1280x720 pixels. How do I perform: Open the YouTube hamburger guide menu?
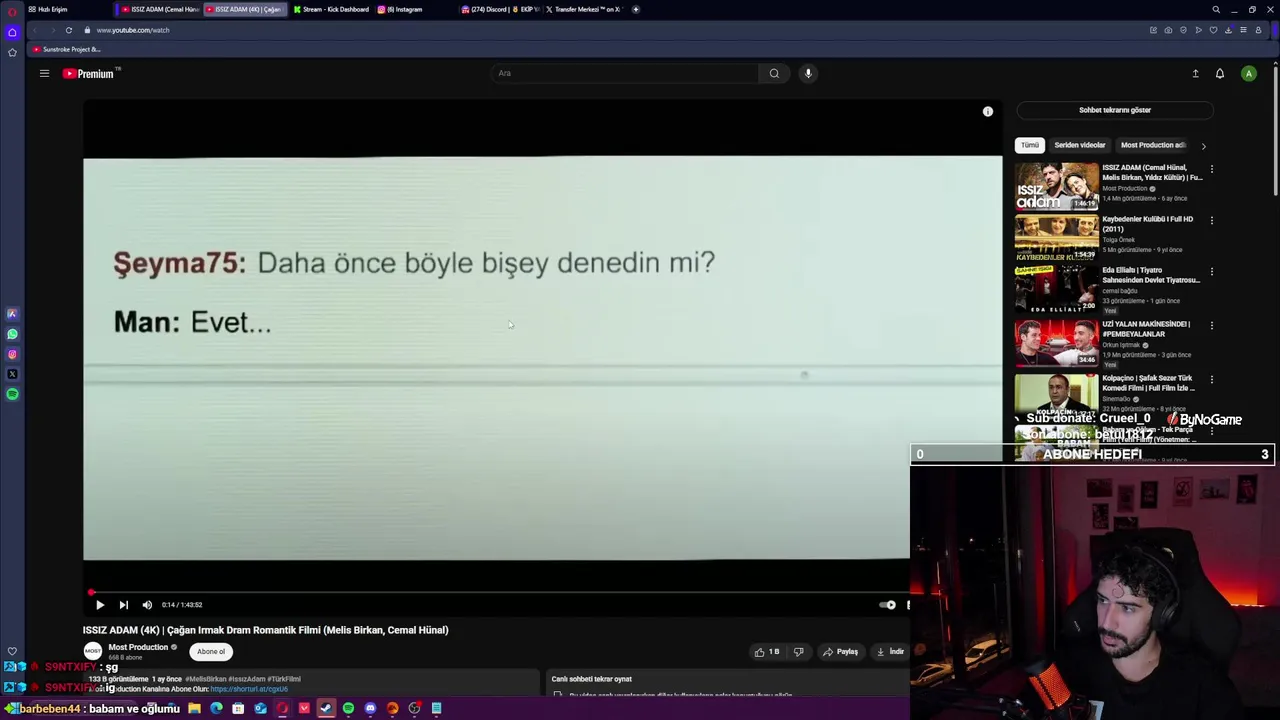[44, 73]
